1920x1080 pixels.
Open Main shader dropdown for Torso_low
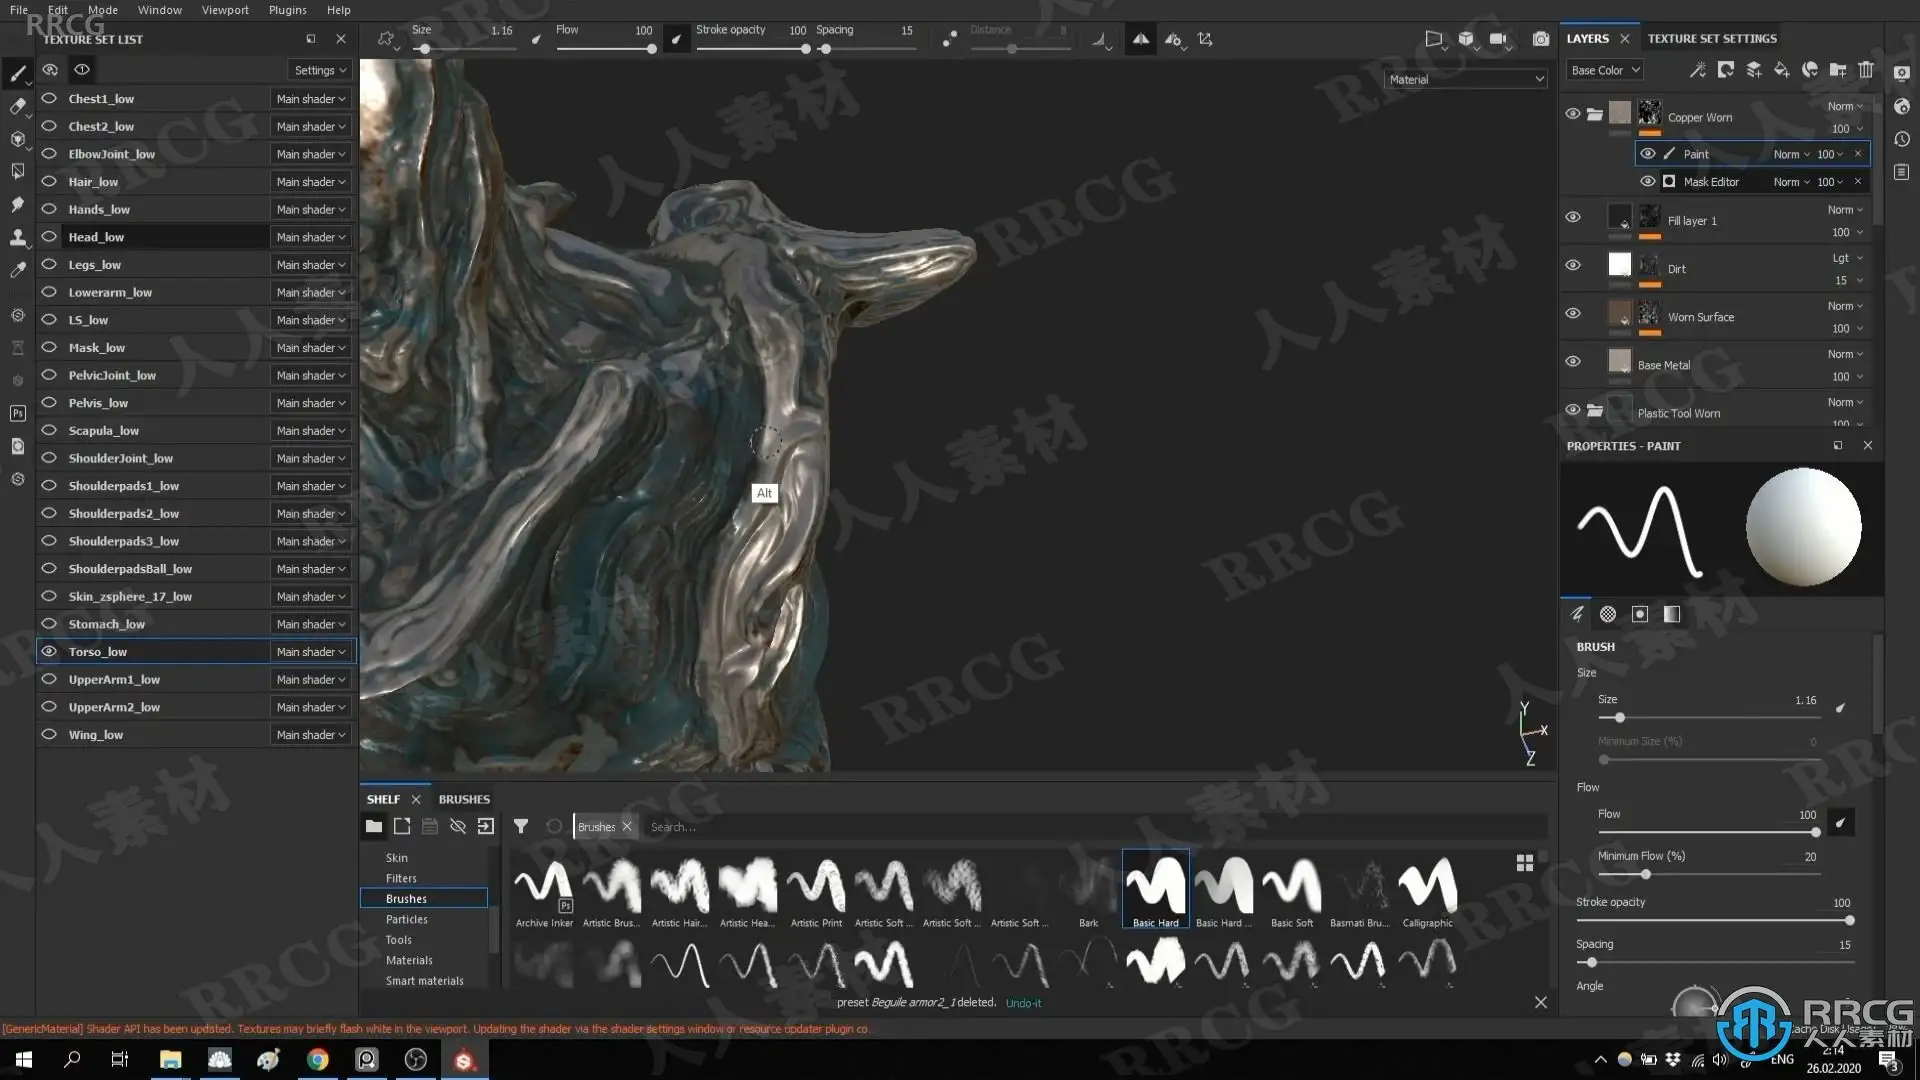tap(311, 652)
